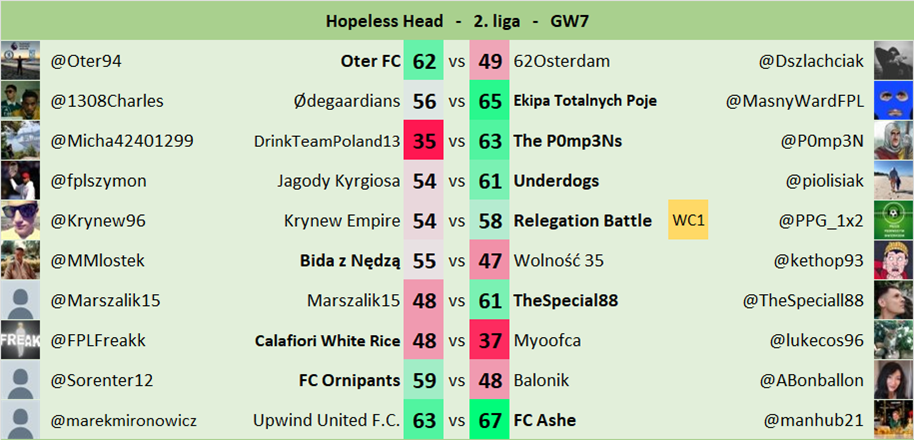914x440 pixels.
Task: Open the profile picture next to @Krynew96
Action: tap(20, 220)
